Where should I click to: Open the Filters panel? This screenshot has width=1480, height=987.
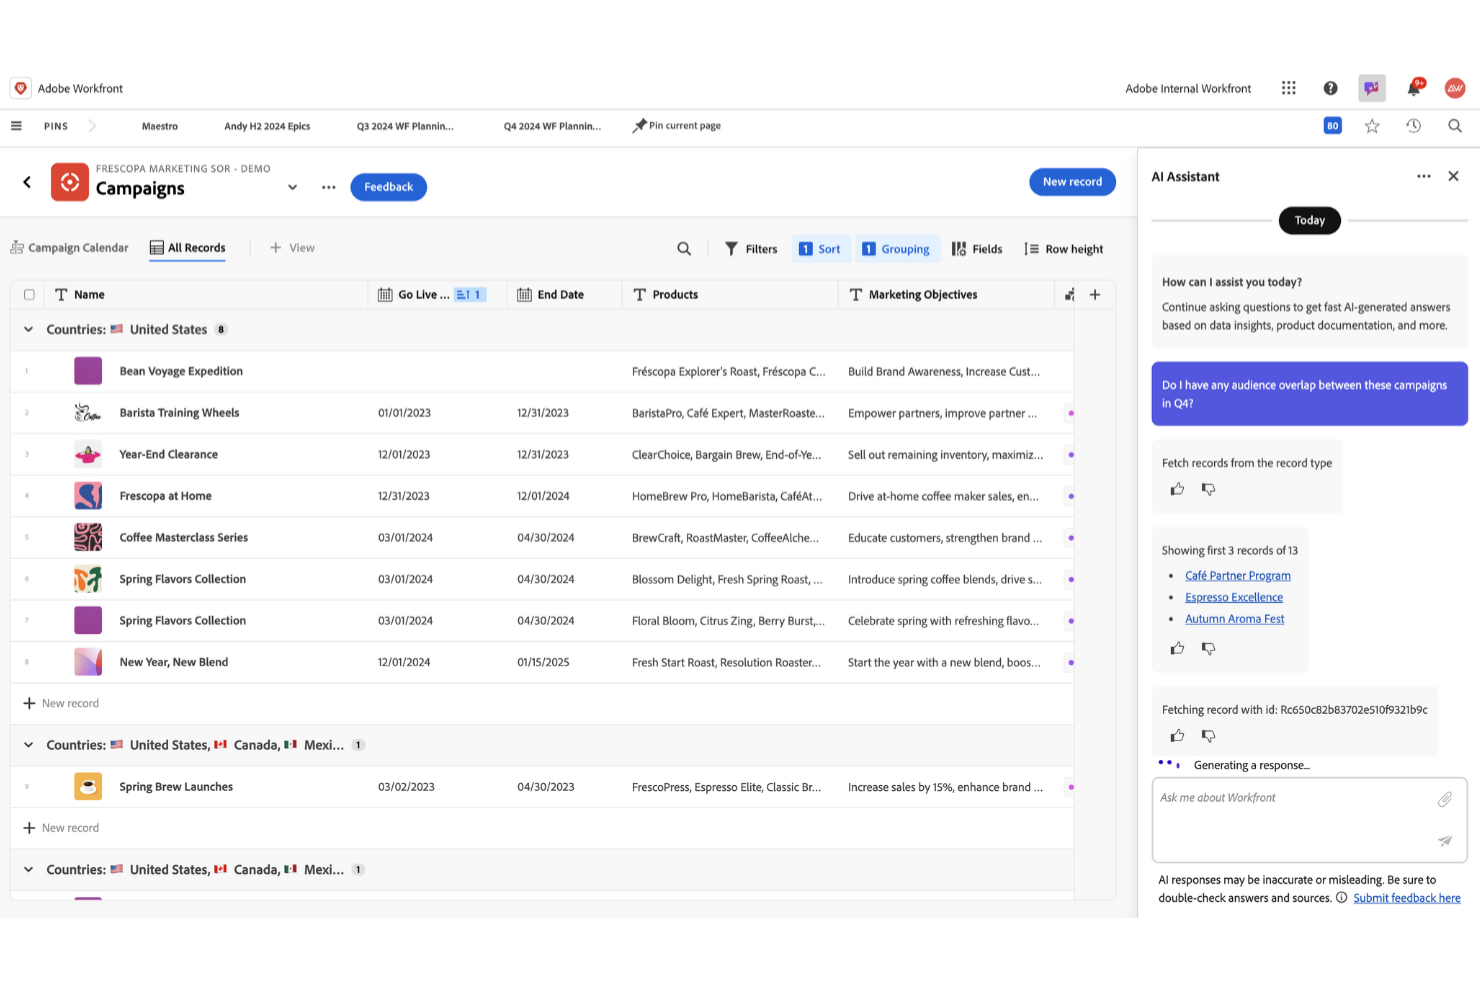click(751, 248)
